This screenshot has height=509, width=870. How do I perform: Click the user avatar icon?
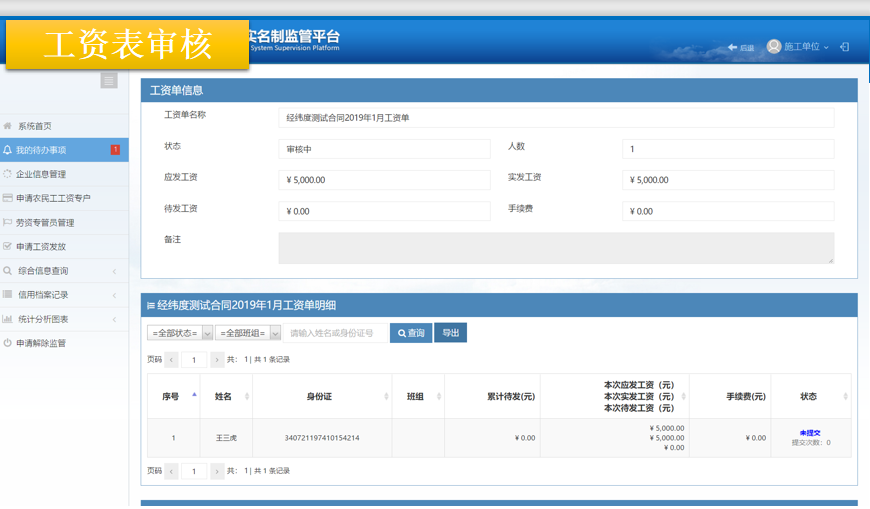[x=774, y=47]
